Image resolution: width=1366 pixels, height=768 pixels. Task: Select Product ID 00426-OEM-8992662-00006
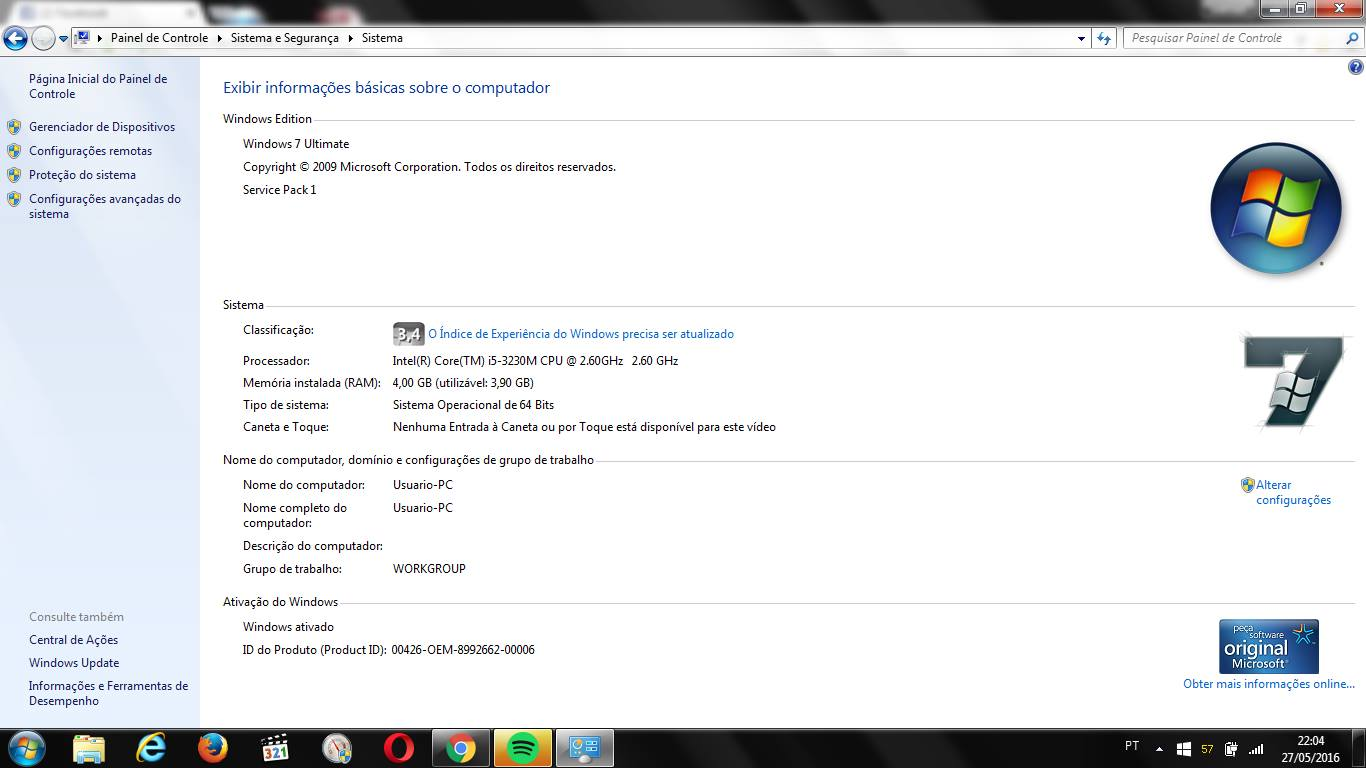click(x=463, y=650)
